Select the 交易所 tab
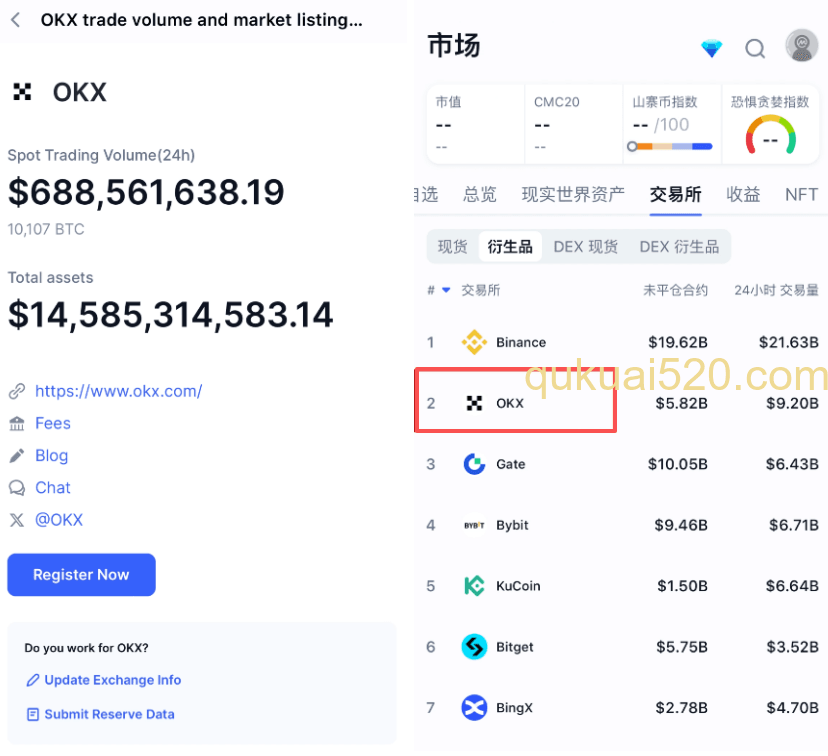Viewport: 828px width, 756px height. click(675, 194)
